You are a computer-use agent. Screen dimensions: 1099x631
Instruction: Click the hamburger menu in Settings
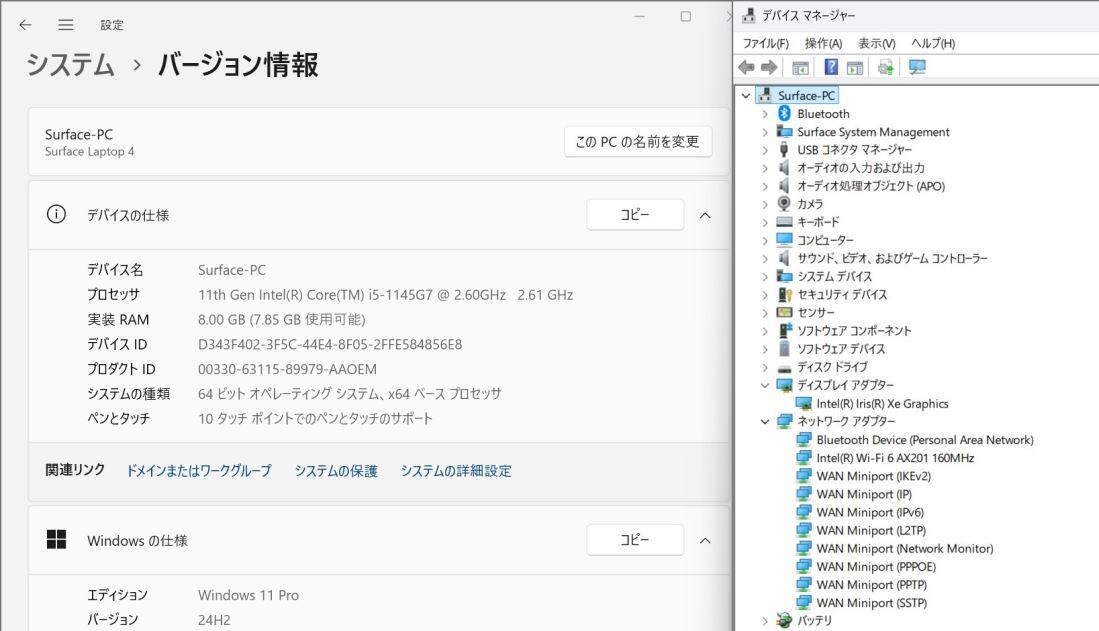[x=64, y=25]
